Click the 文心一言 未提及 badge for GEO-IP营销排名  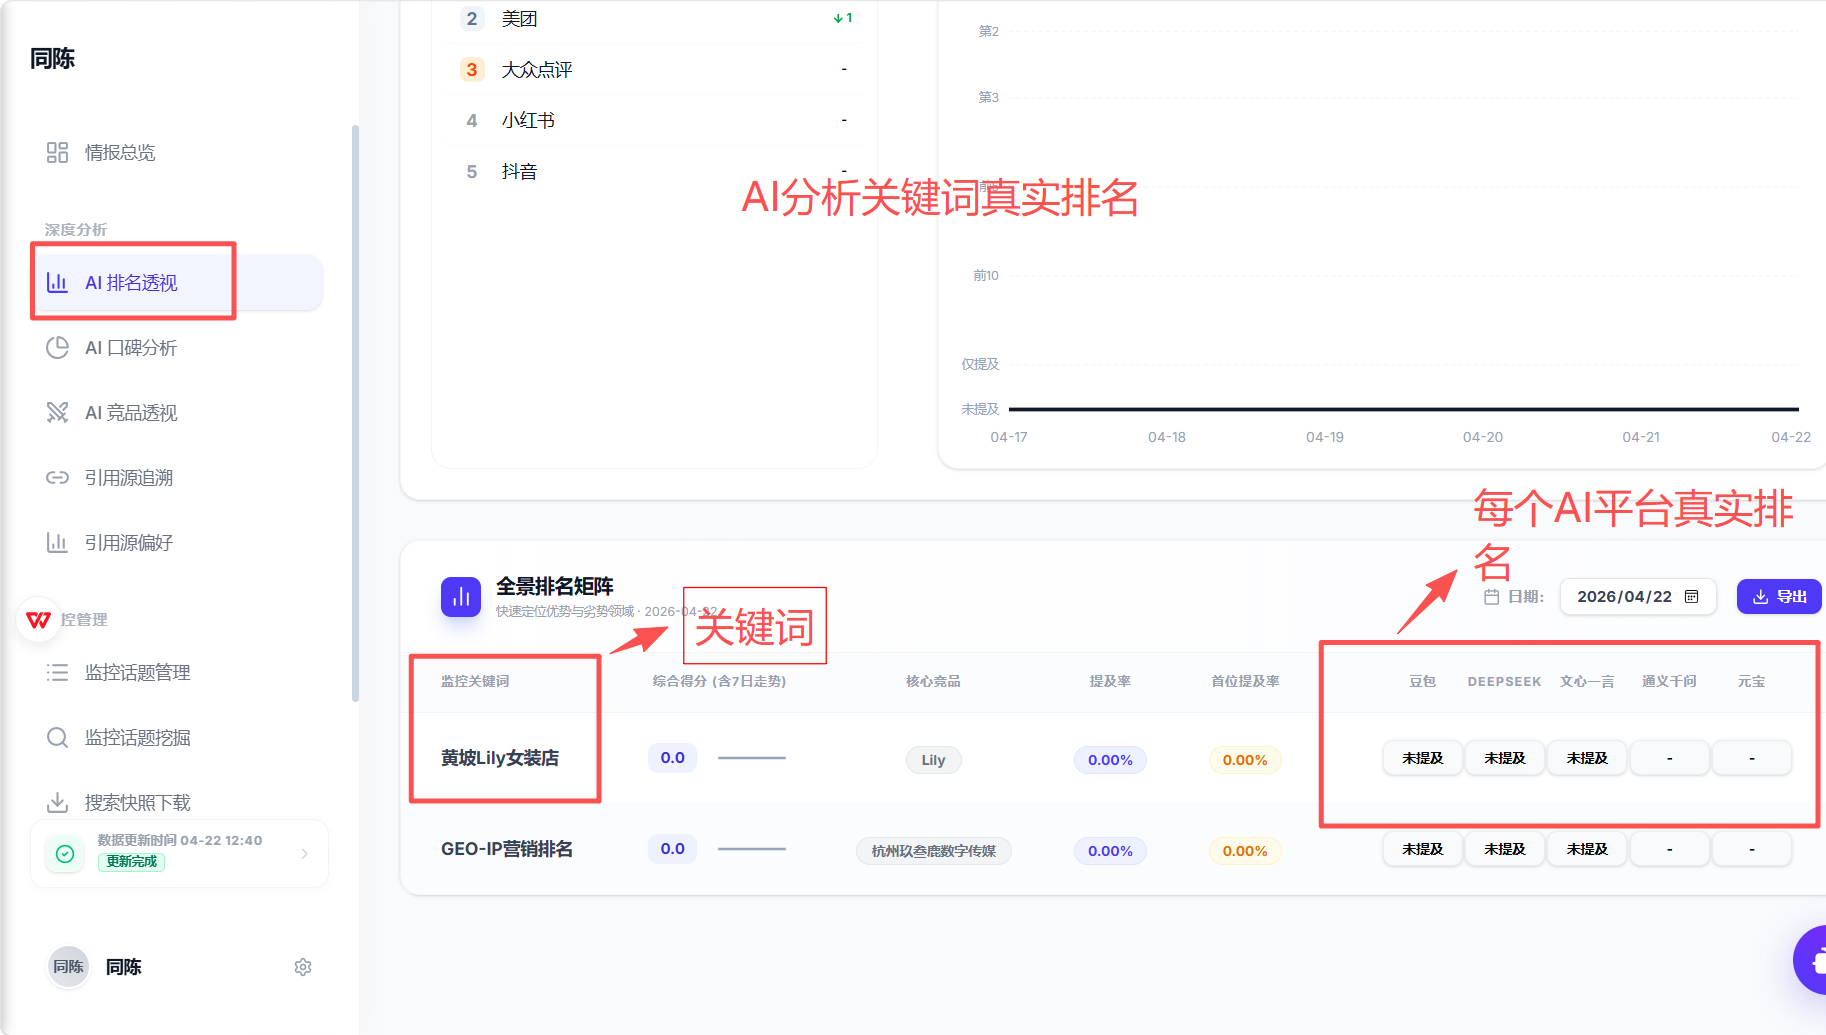1587,850
